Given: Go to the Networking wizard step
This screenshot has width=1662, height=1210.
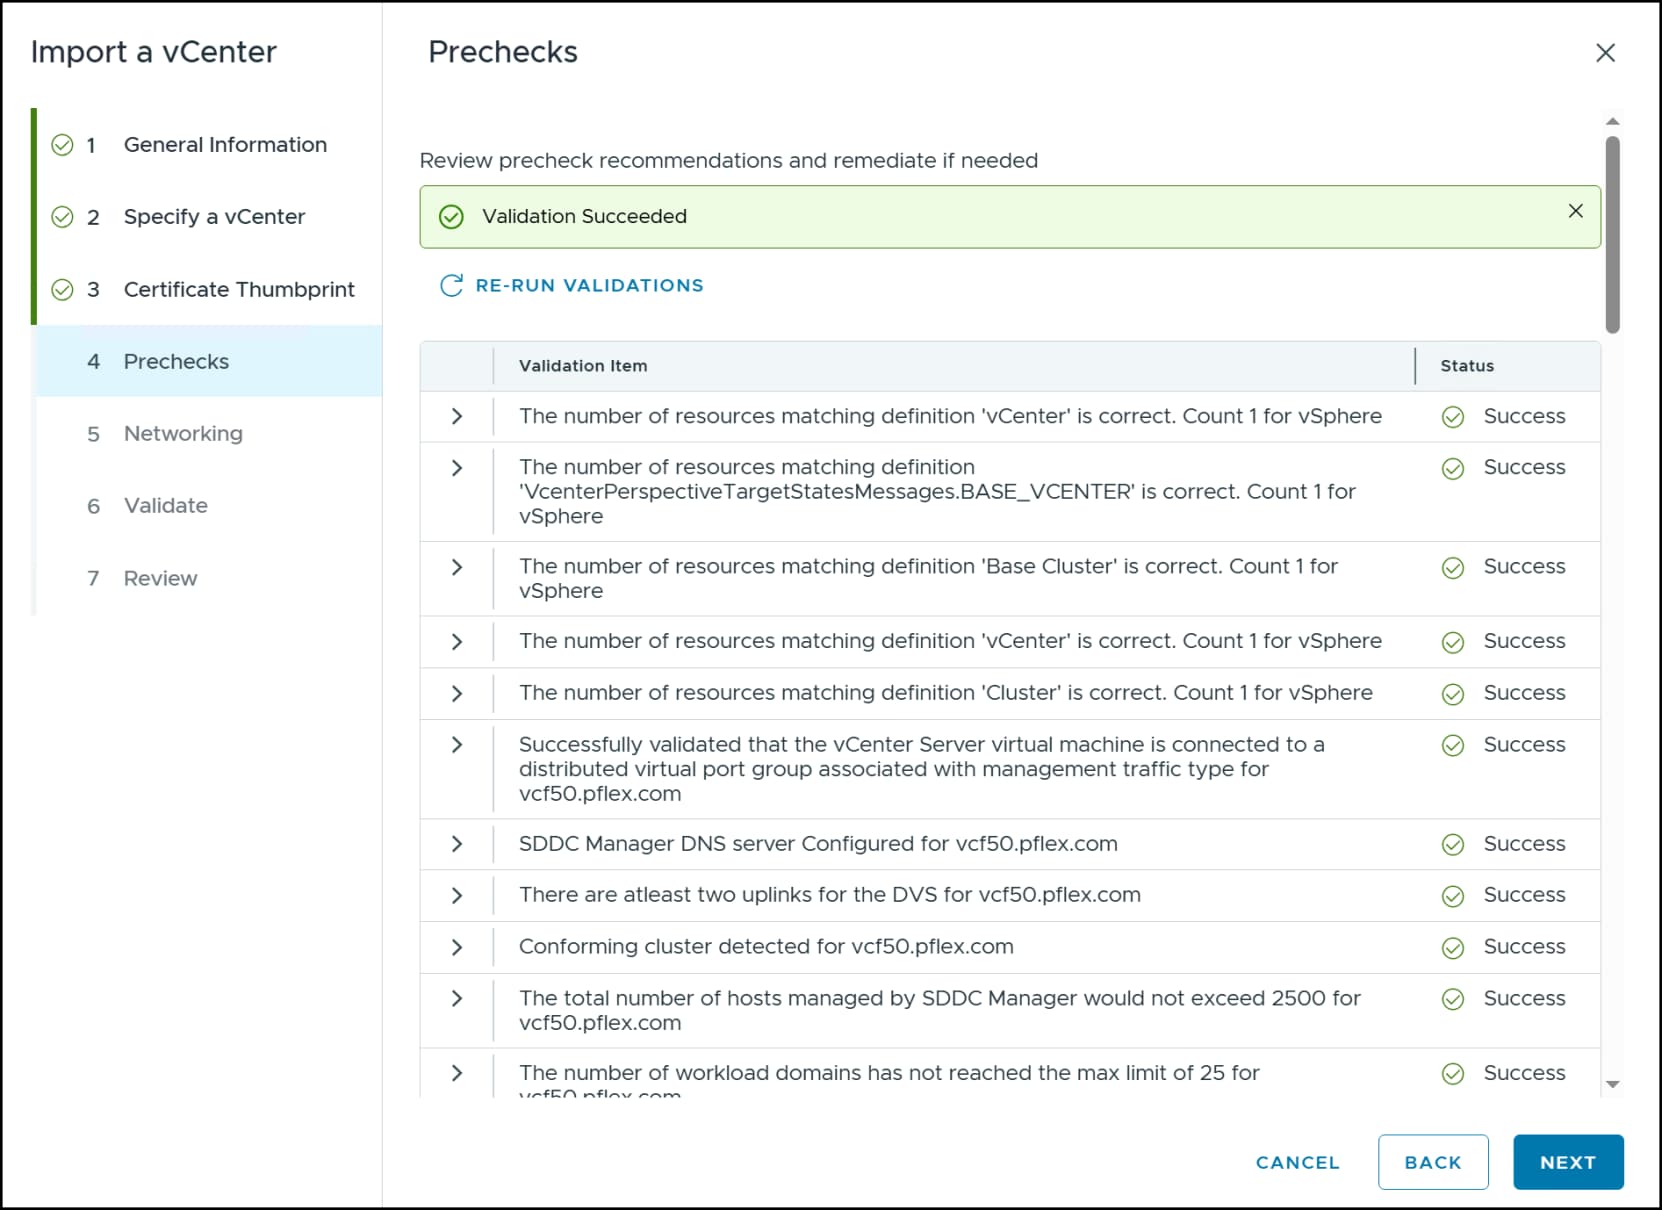Looking at the screenshot, I should [209, 434].
